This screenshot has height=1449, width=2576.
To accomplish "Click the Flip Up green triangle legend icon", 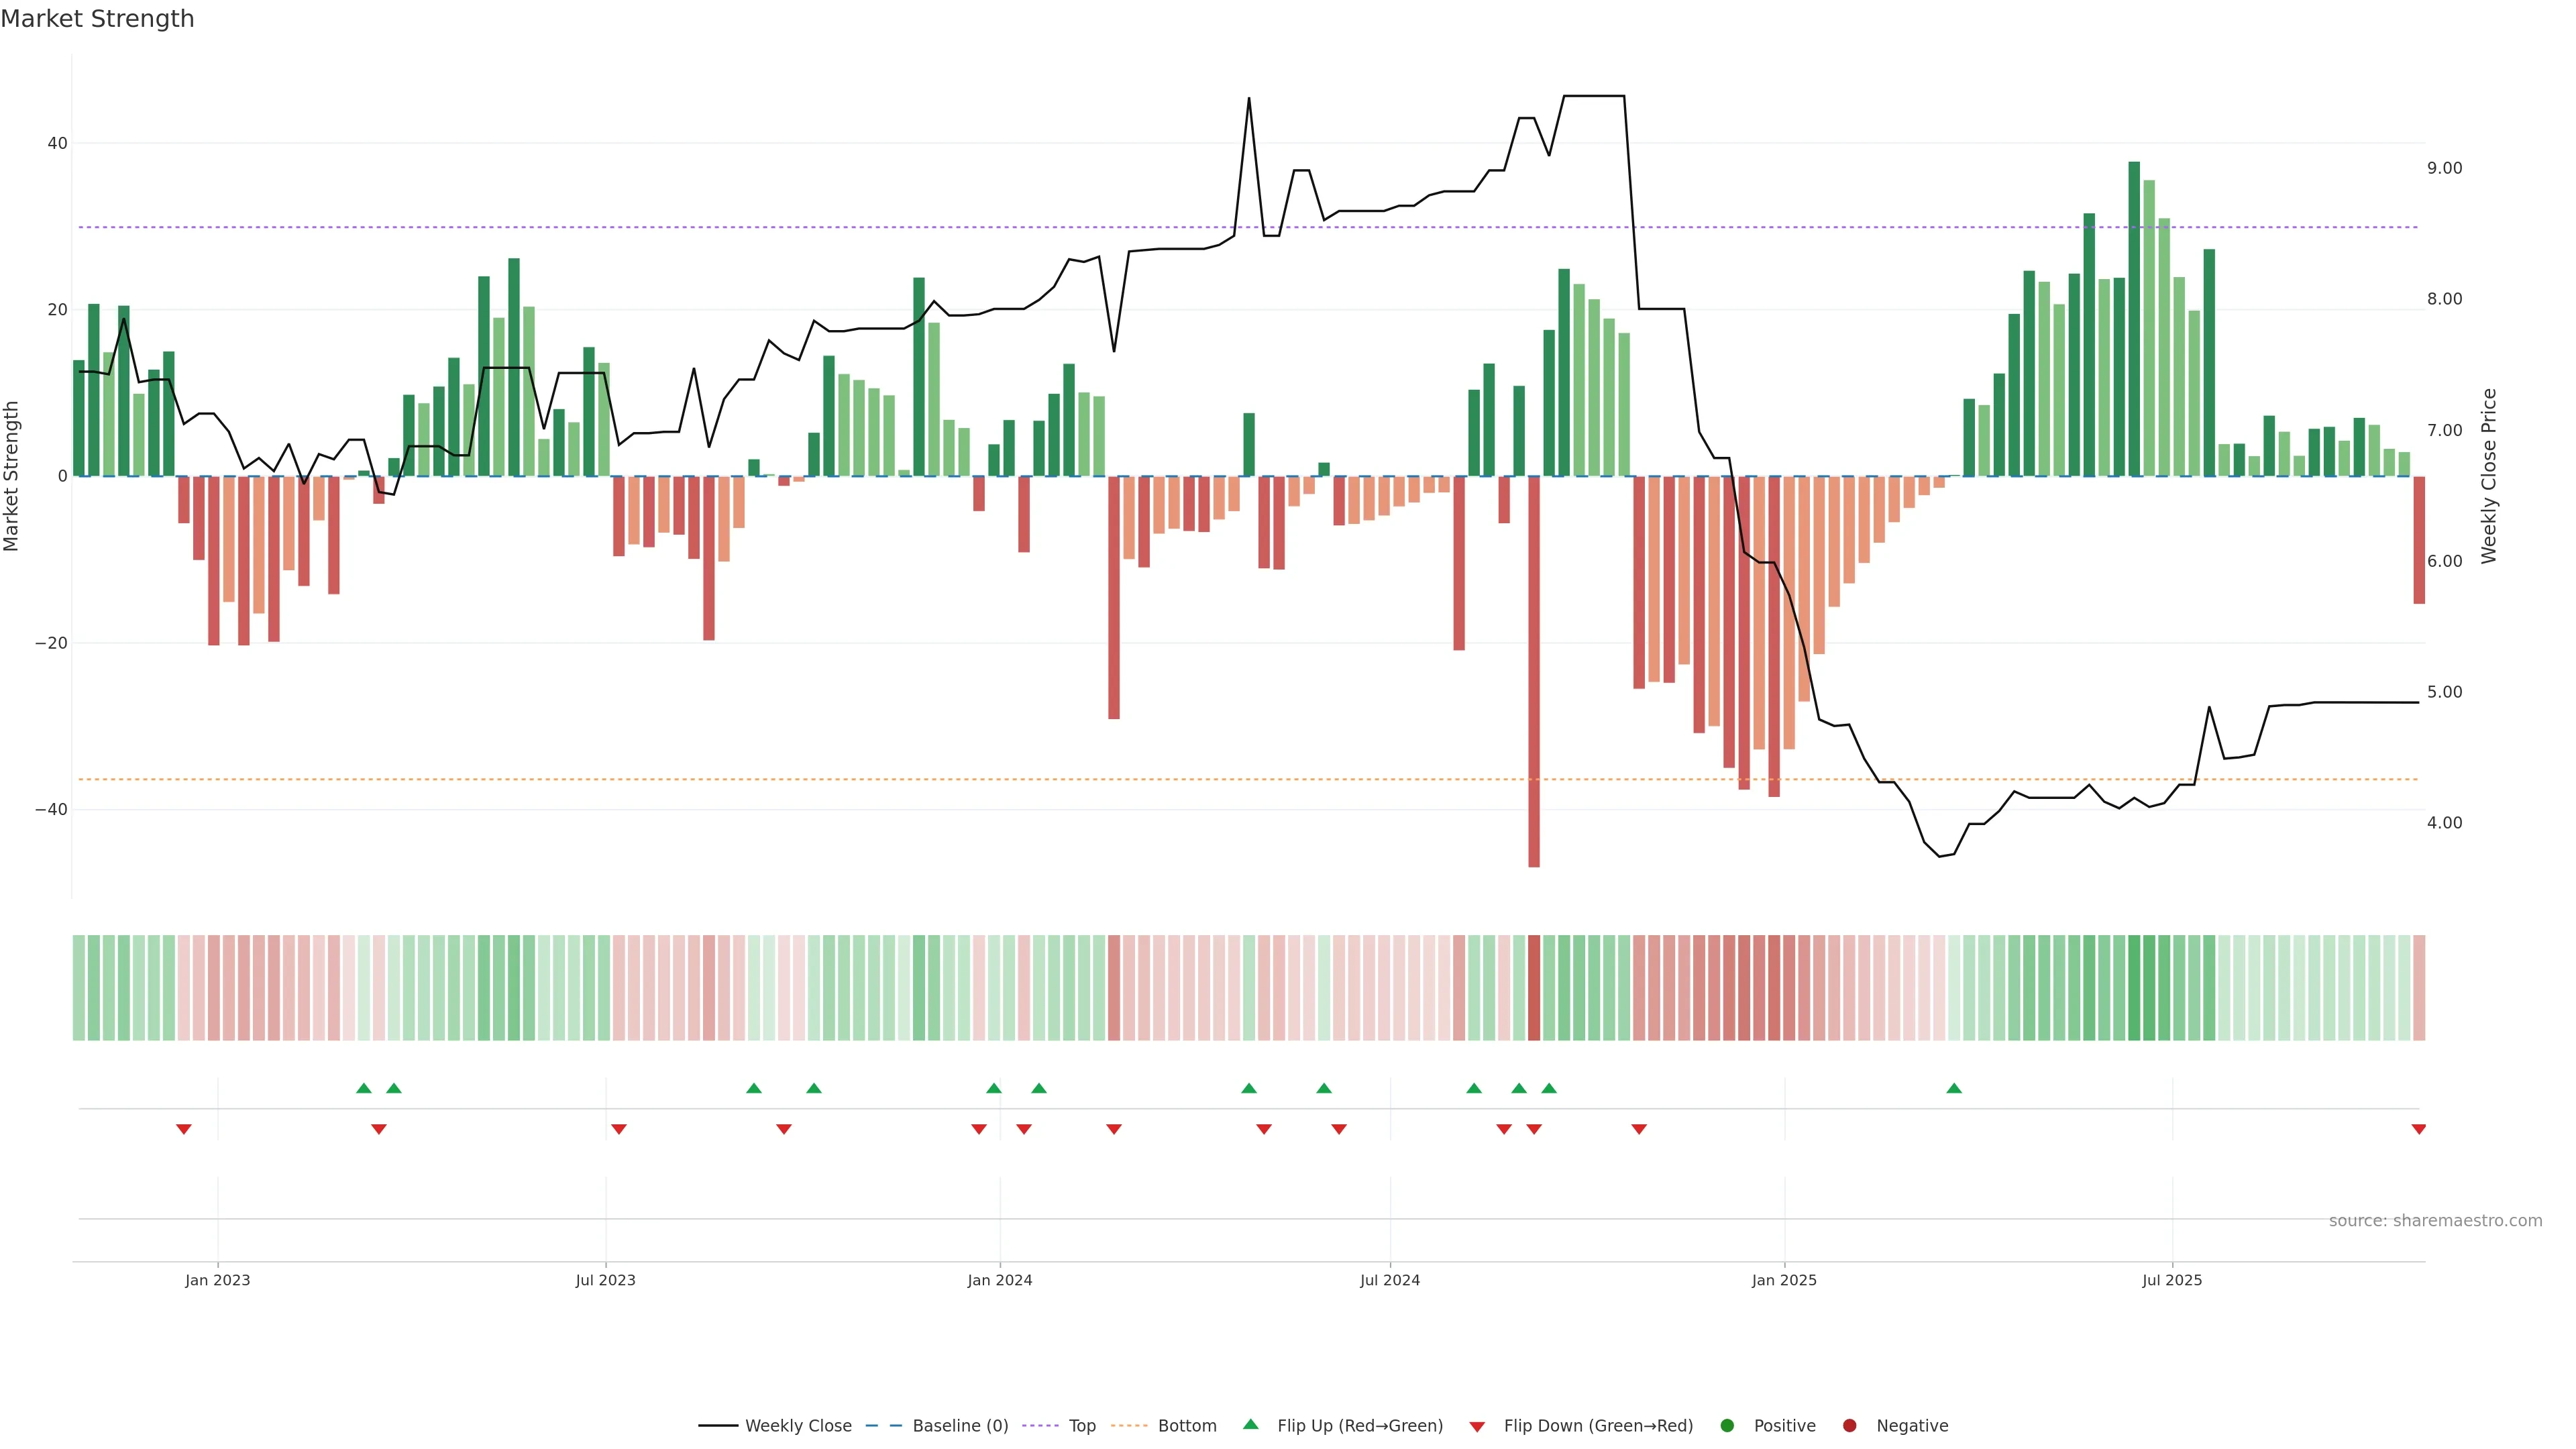I will [x=1250, y=1425].
